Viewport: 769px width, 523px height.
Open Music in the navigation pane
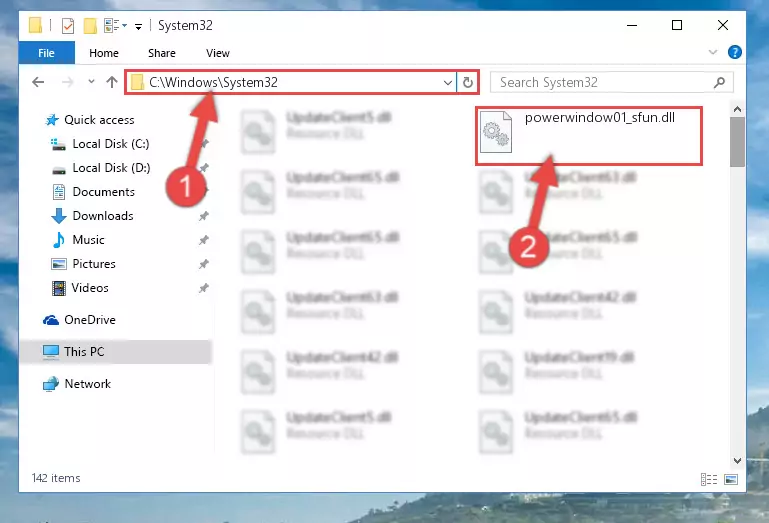click(88, 240)
